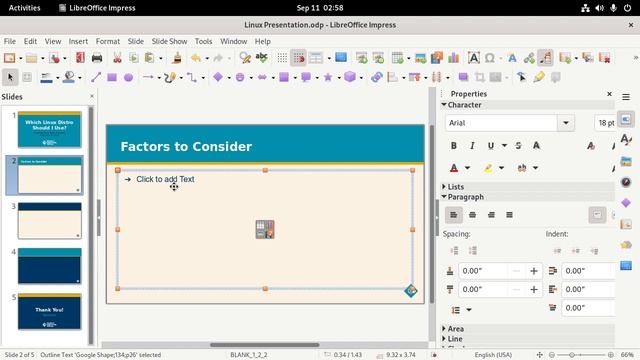
Task: Insert special character (Omega) icon
Action: (x=490, y=58)
